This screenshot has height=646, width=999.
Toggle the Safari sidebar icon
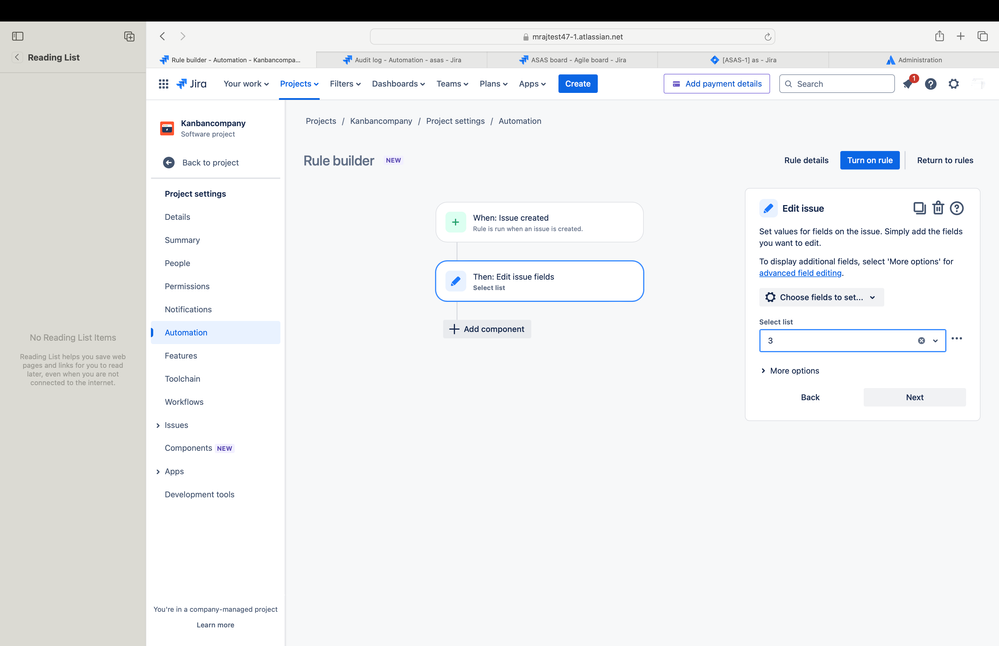18,36
